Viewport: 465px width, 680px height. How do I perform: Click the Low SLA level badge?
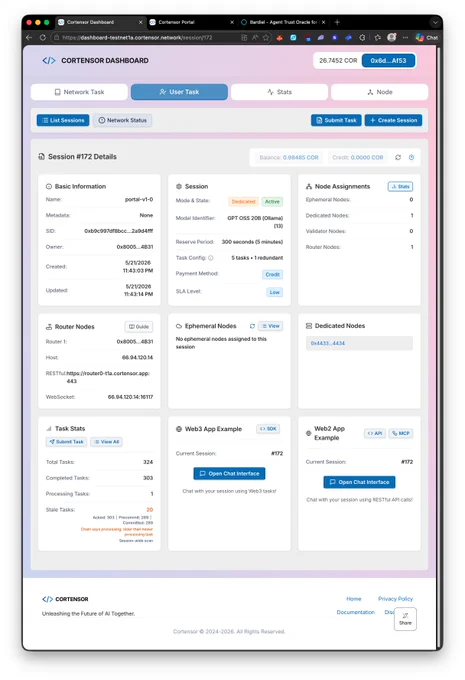[275, 292]
